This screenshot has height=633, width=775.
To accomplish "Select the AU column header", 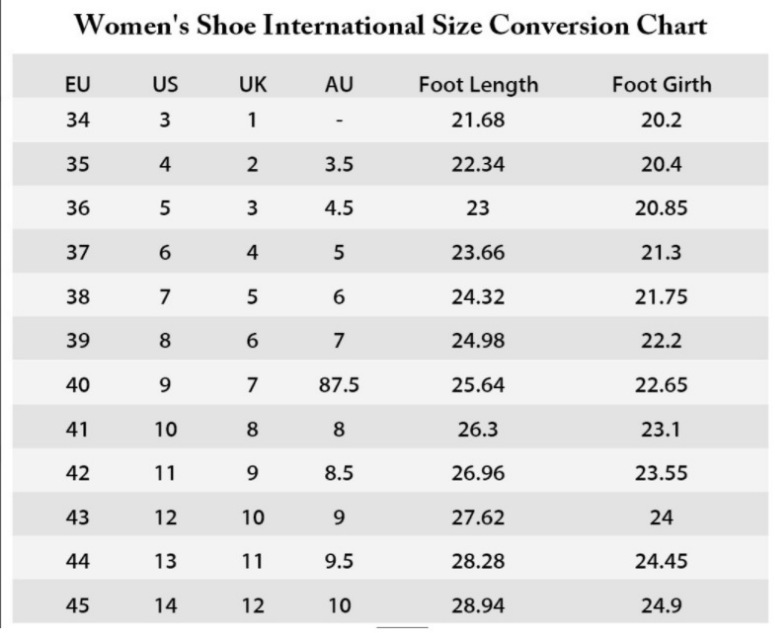I will point(339,85).
